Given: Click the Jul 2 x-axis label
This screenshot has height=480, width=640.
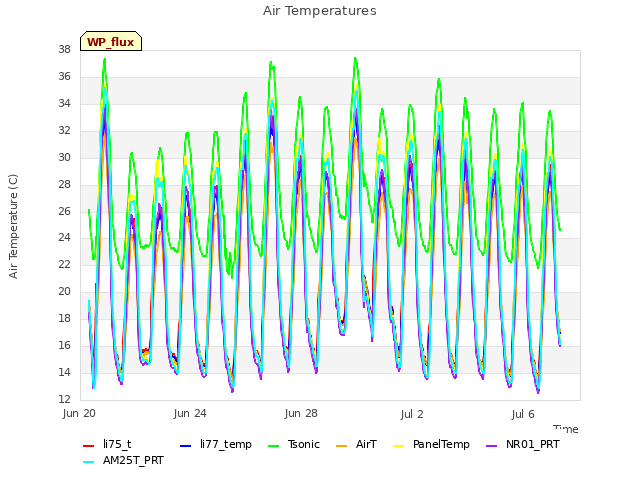Looking at the screenshot, I should click(x=412, y=414).
